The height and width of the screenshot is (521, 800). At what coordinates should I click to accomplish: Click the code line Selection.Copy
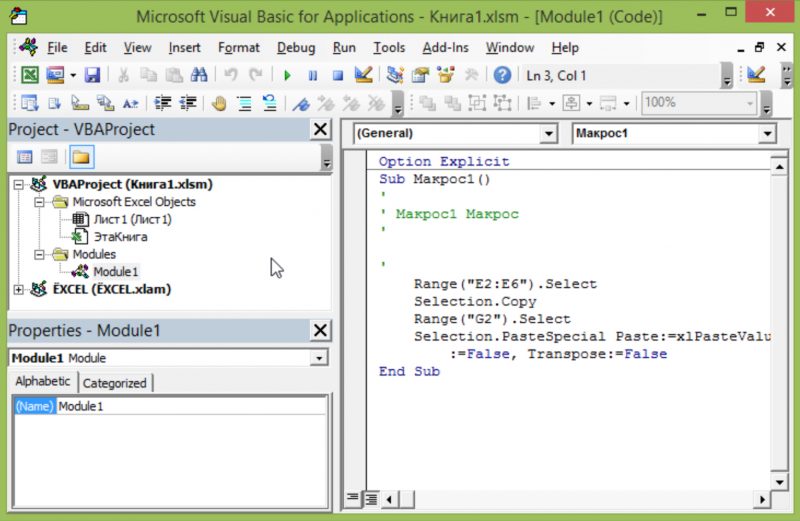point(475,302)
